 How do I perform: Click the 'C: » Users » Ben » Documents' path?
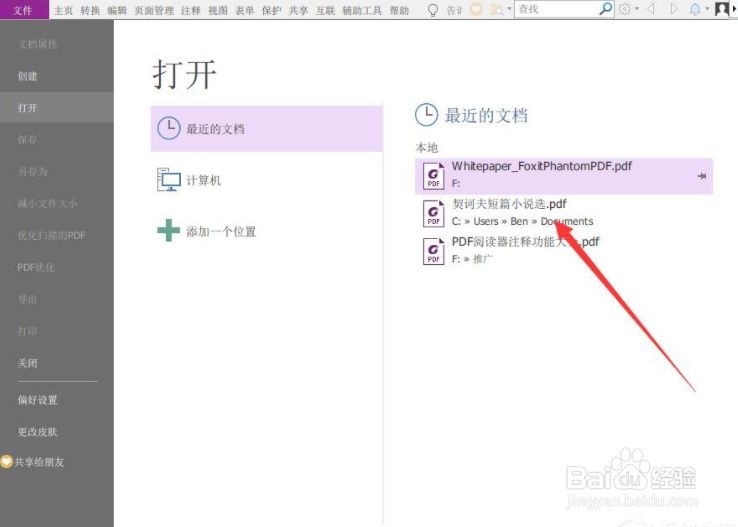point(522,221)
